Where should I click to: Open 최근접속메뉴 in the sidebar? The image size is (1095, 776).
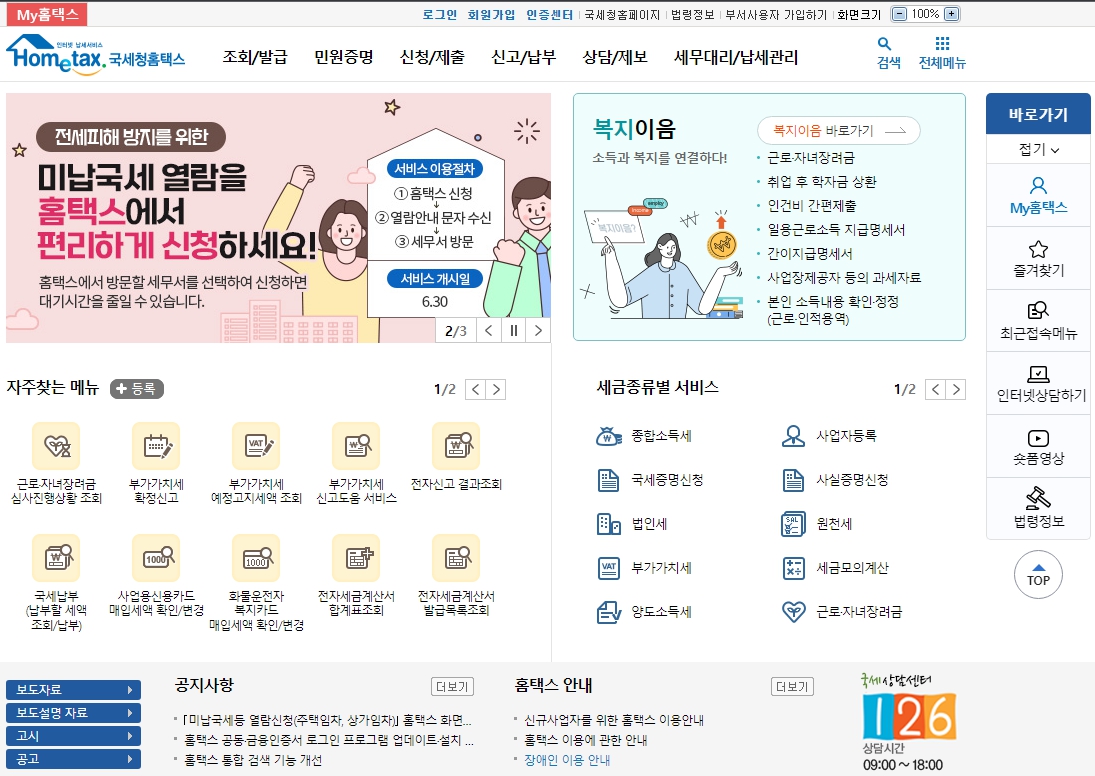click(1038, 321)
